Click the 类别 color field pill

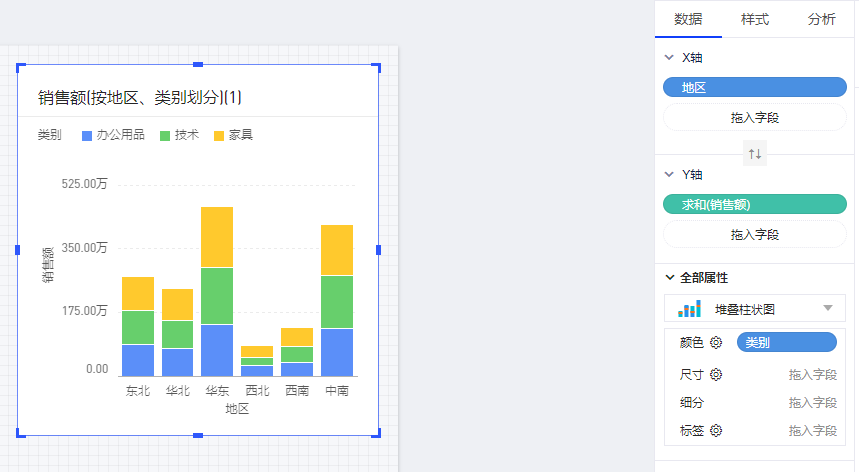[x=785, y=343]
